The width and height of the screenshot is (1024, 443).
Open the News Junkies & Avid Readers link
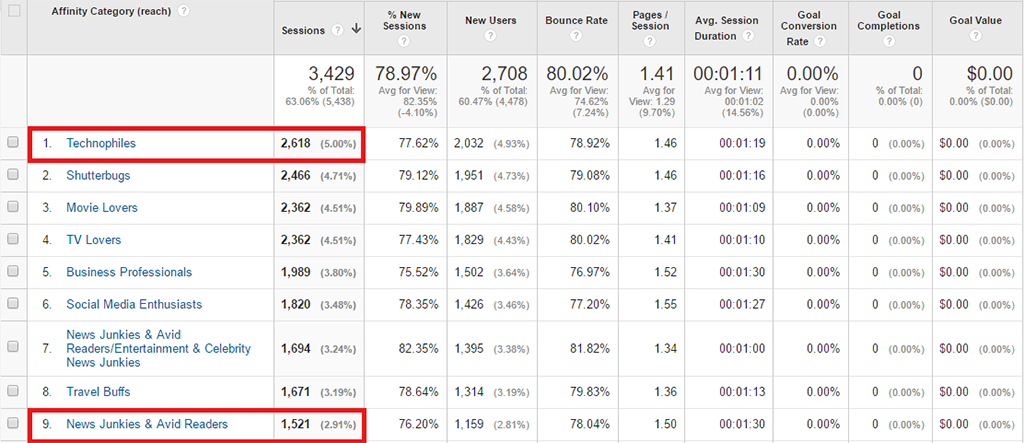point(147,424)
